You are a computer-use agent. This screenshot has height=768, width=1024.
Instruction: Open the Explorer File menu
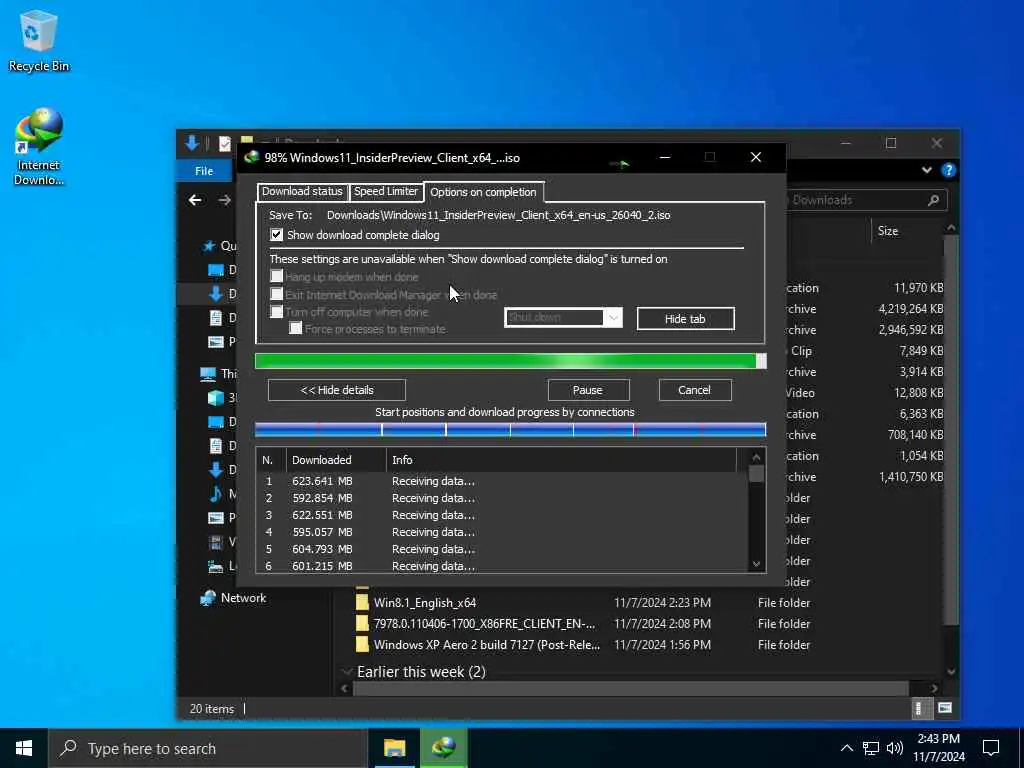click(204, 170)
